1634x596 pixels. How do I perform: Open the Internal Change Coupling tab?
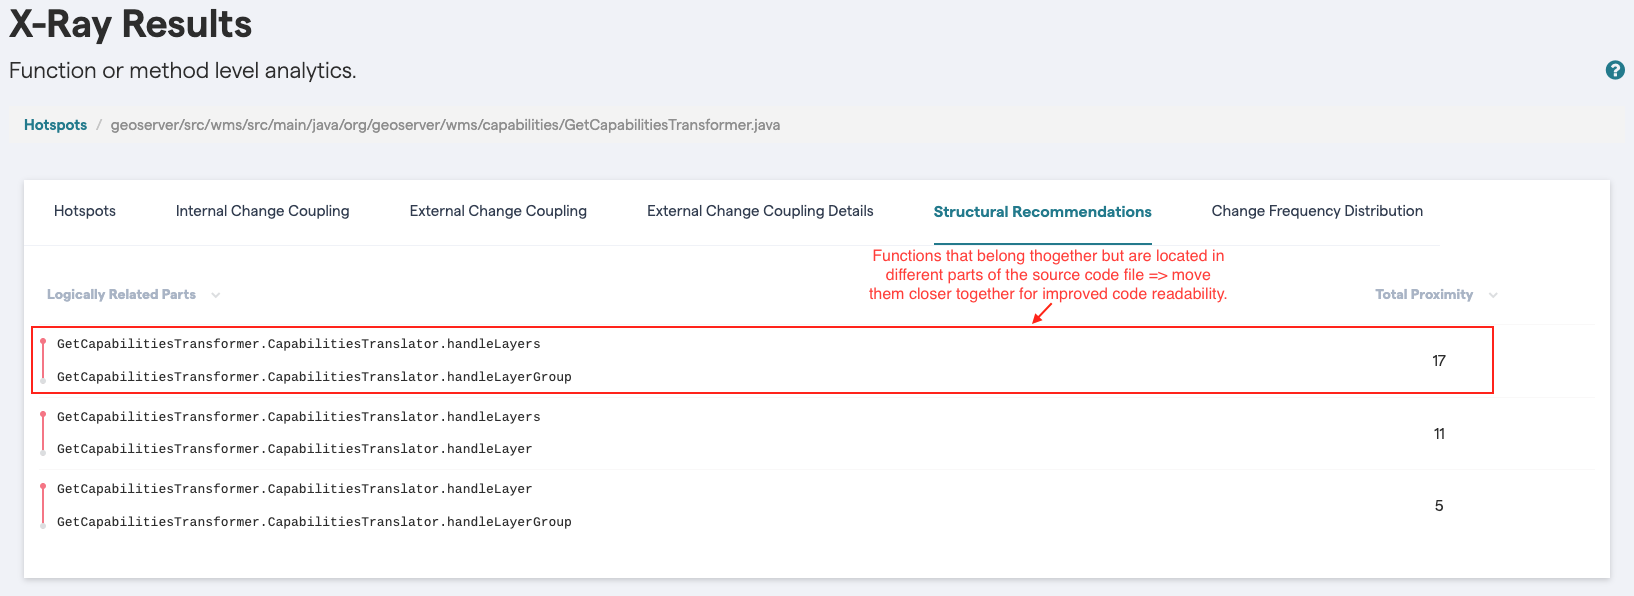(x=262, y=211)
